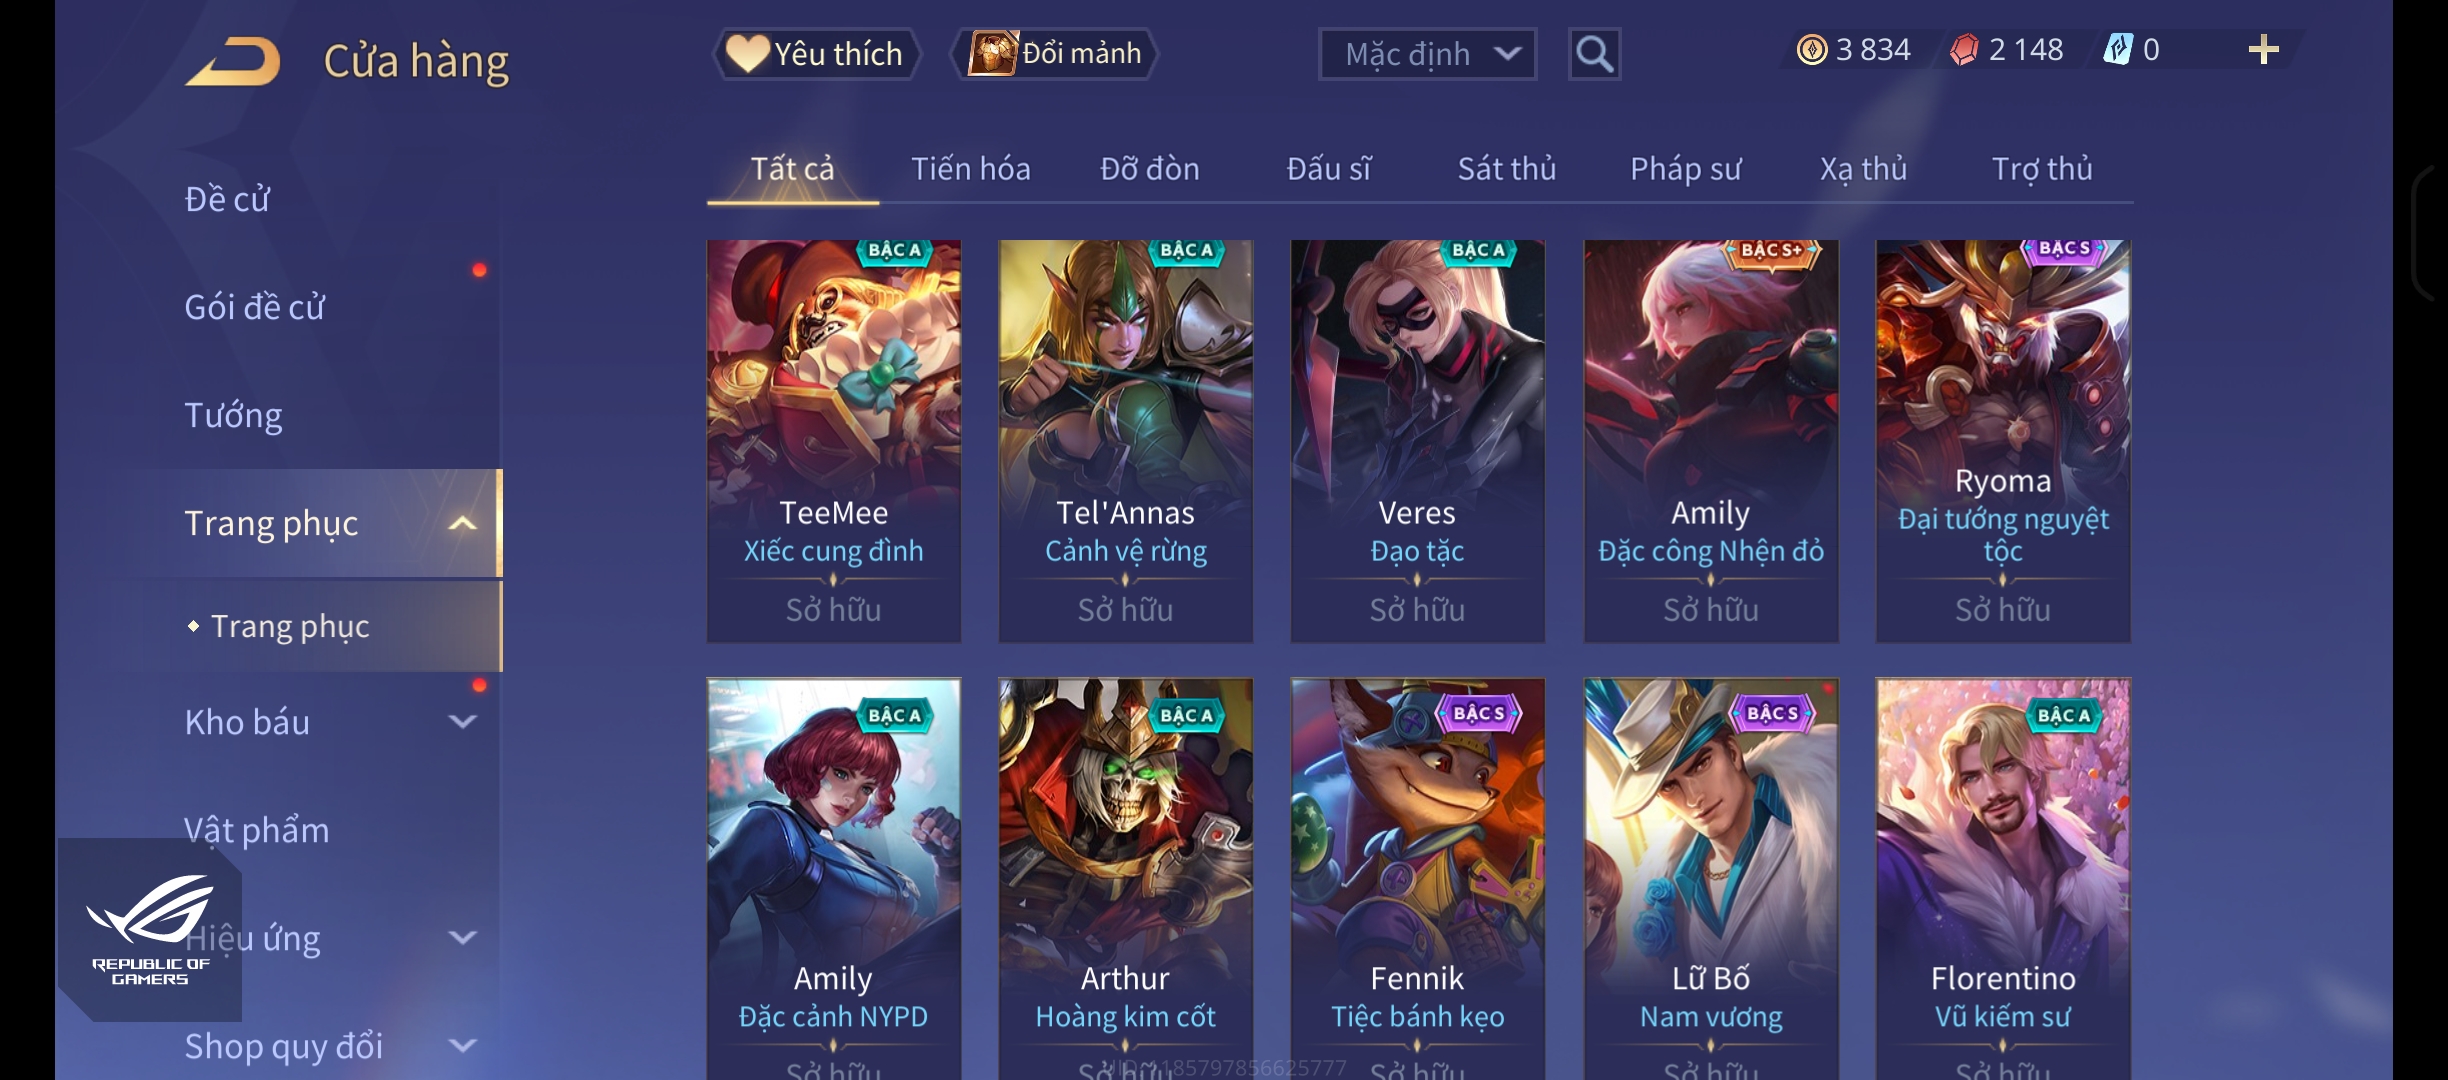2448x1080 pixels.
Task: Switch to the Tiến hóa tab
Action: click(970, 169)
